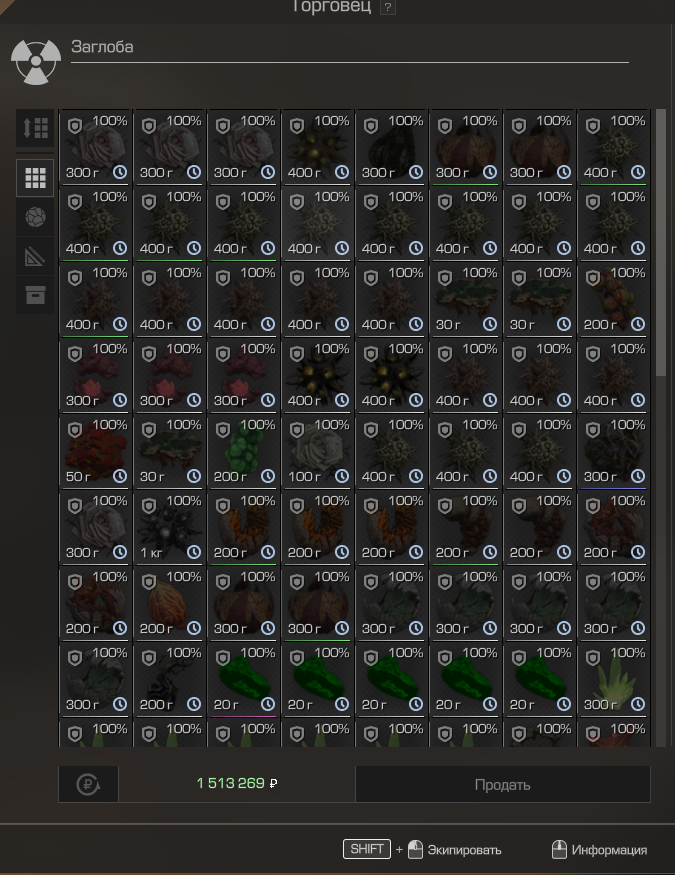
Task: Filter inventory by artifacts sphere icon
Action: (35, 217)
